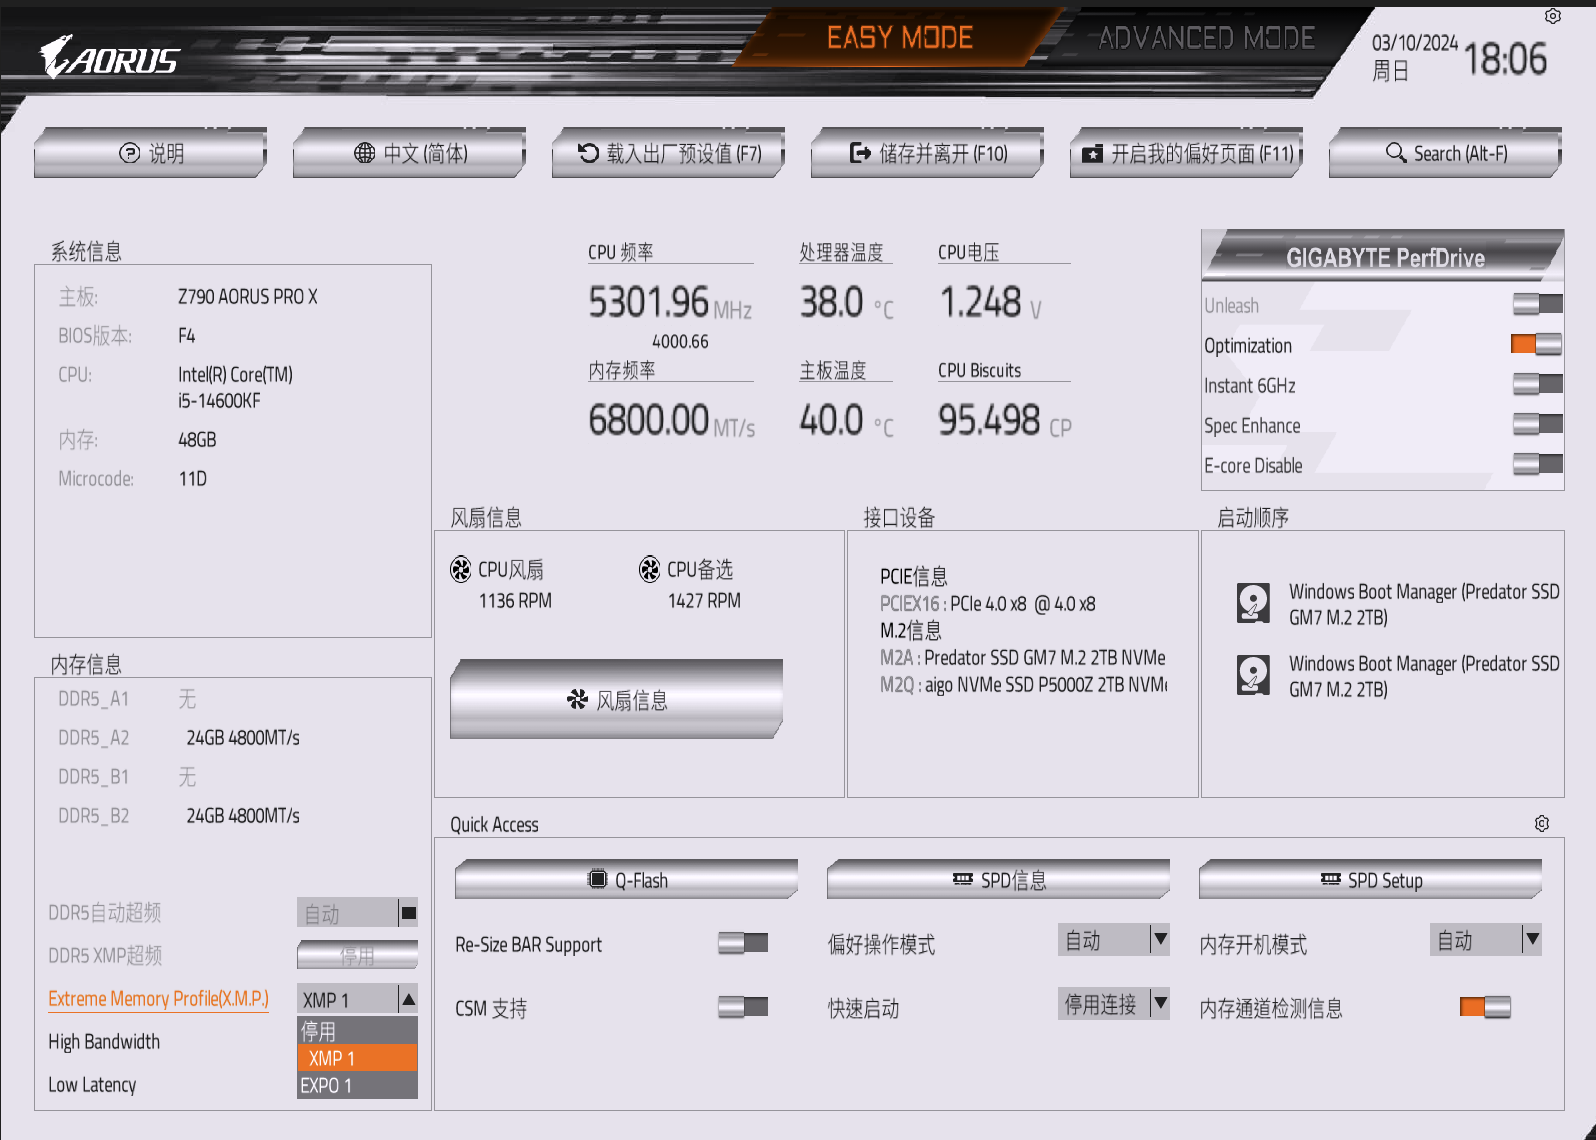
Task: Select first Windows Boot Manager drive icon
Action: pos(1253,603)
